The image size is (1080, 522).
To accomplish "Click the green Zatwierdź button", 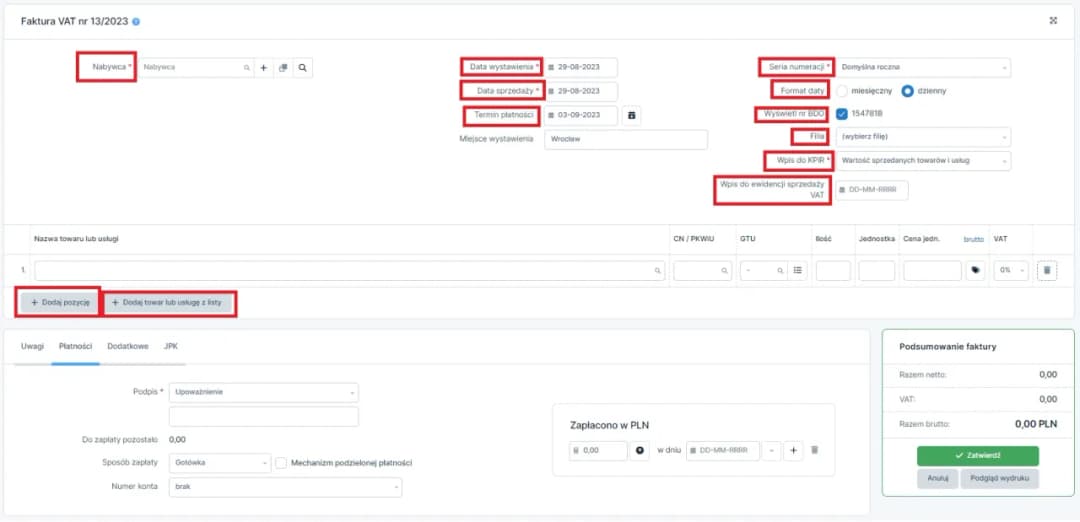I will 977,455.
